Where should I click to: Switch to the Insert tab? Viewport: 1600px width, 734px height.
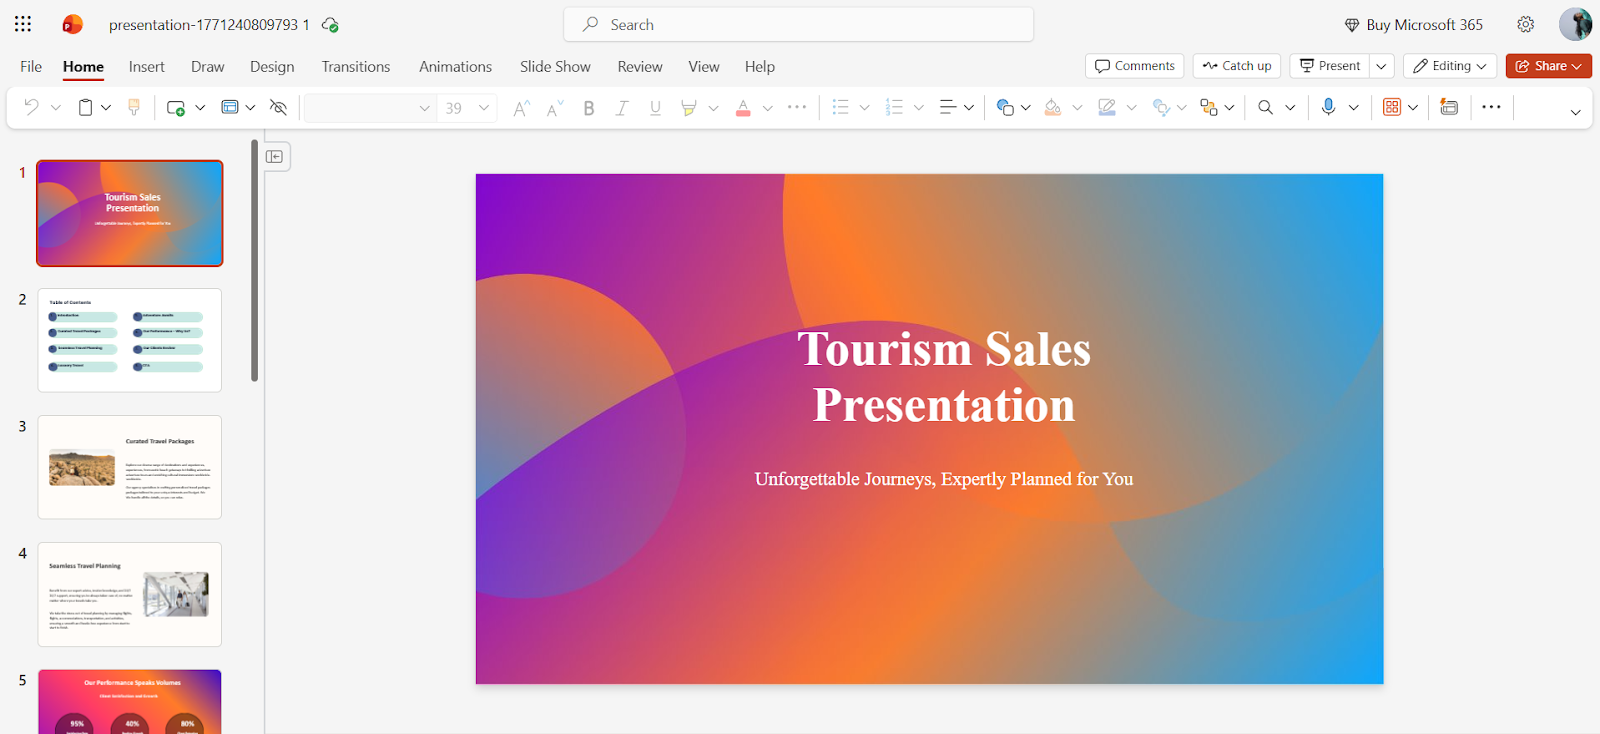coord(146,66)
